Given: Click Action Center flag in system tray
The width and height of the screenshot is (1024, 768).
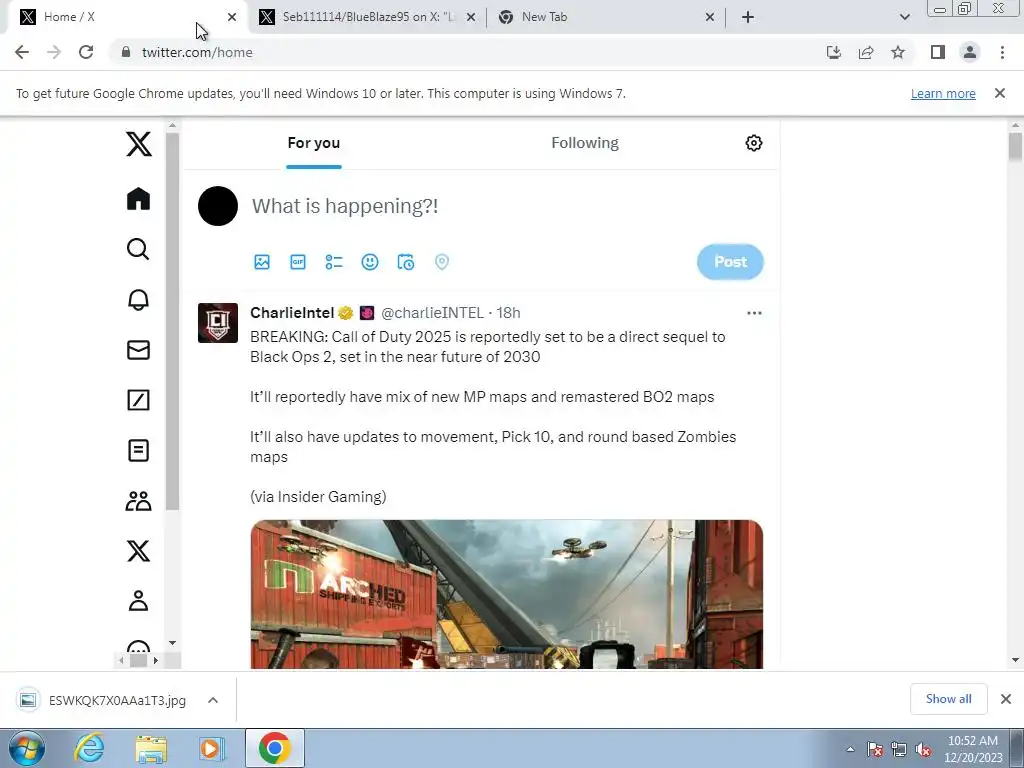Looking at the screenshot, I should pyautogui.click(x=875, y=750).
